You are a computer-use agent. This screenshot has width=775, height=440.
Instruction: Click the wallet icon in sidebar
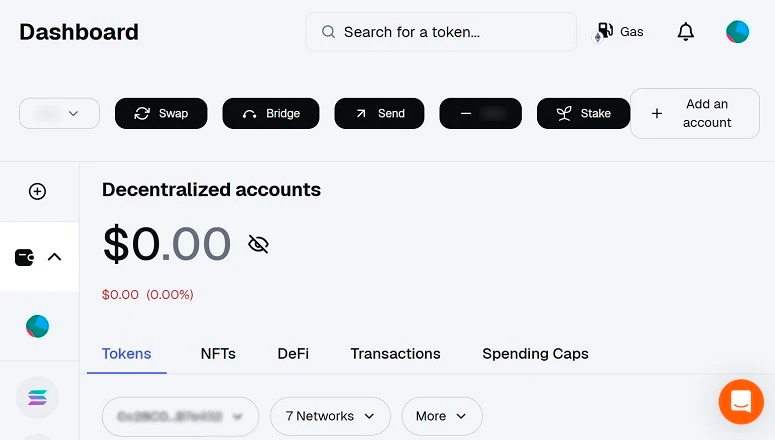click(x=25, y=257)
